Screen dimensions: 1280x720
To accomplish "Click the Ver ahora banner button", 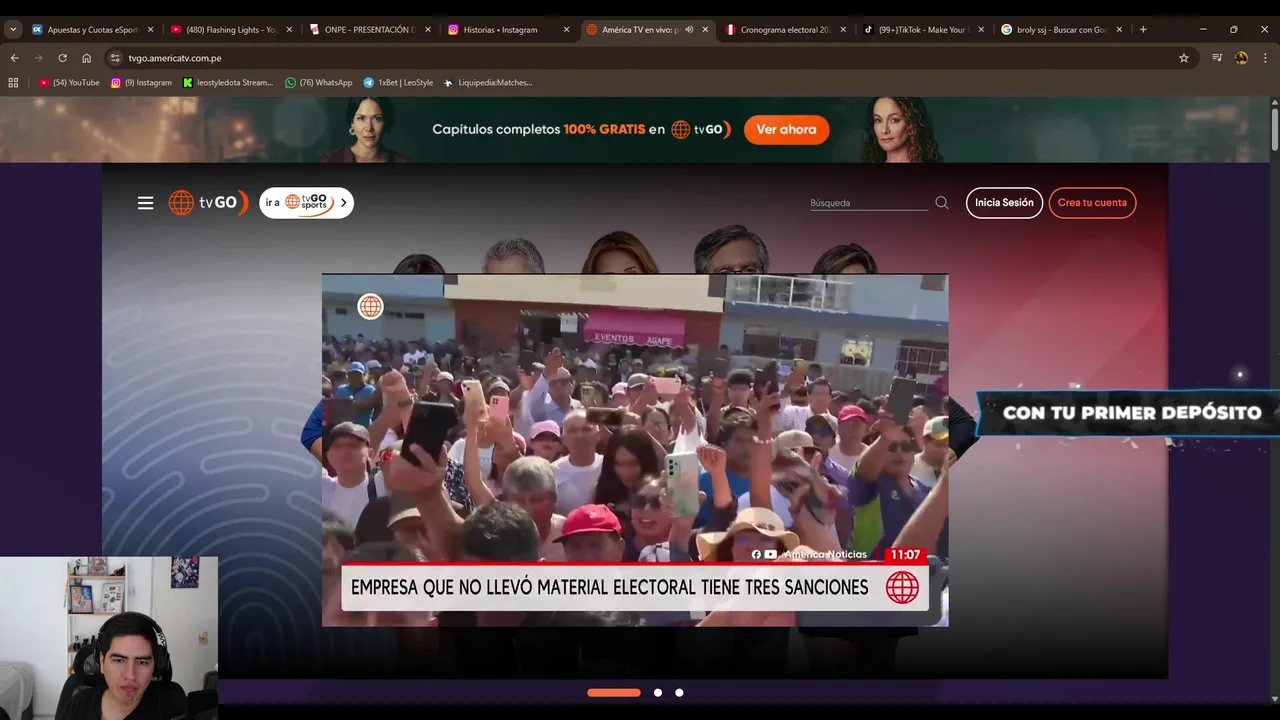I will pos(786,130).
